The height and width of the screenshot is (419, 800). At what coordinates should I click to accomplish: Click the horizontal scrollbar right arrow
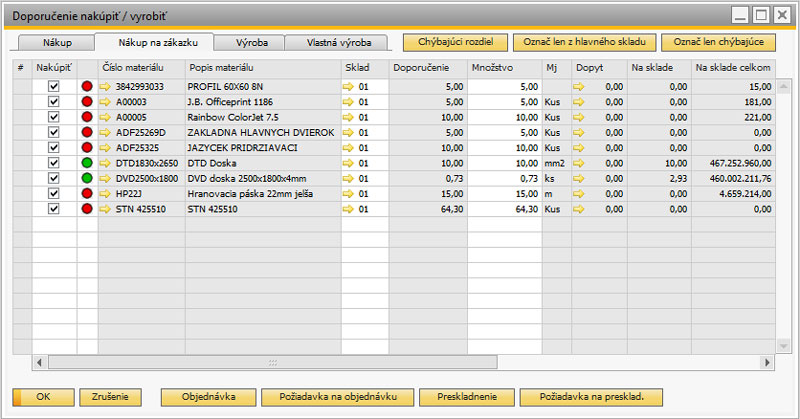pyautogui.click(x=769, y=362)
